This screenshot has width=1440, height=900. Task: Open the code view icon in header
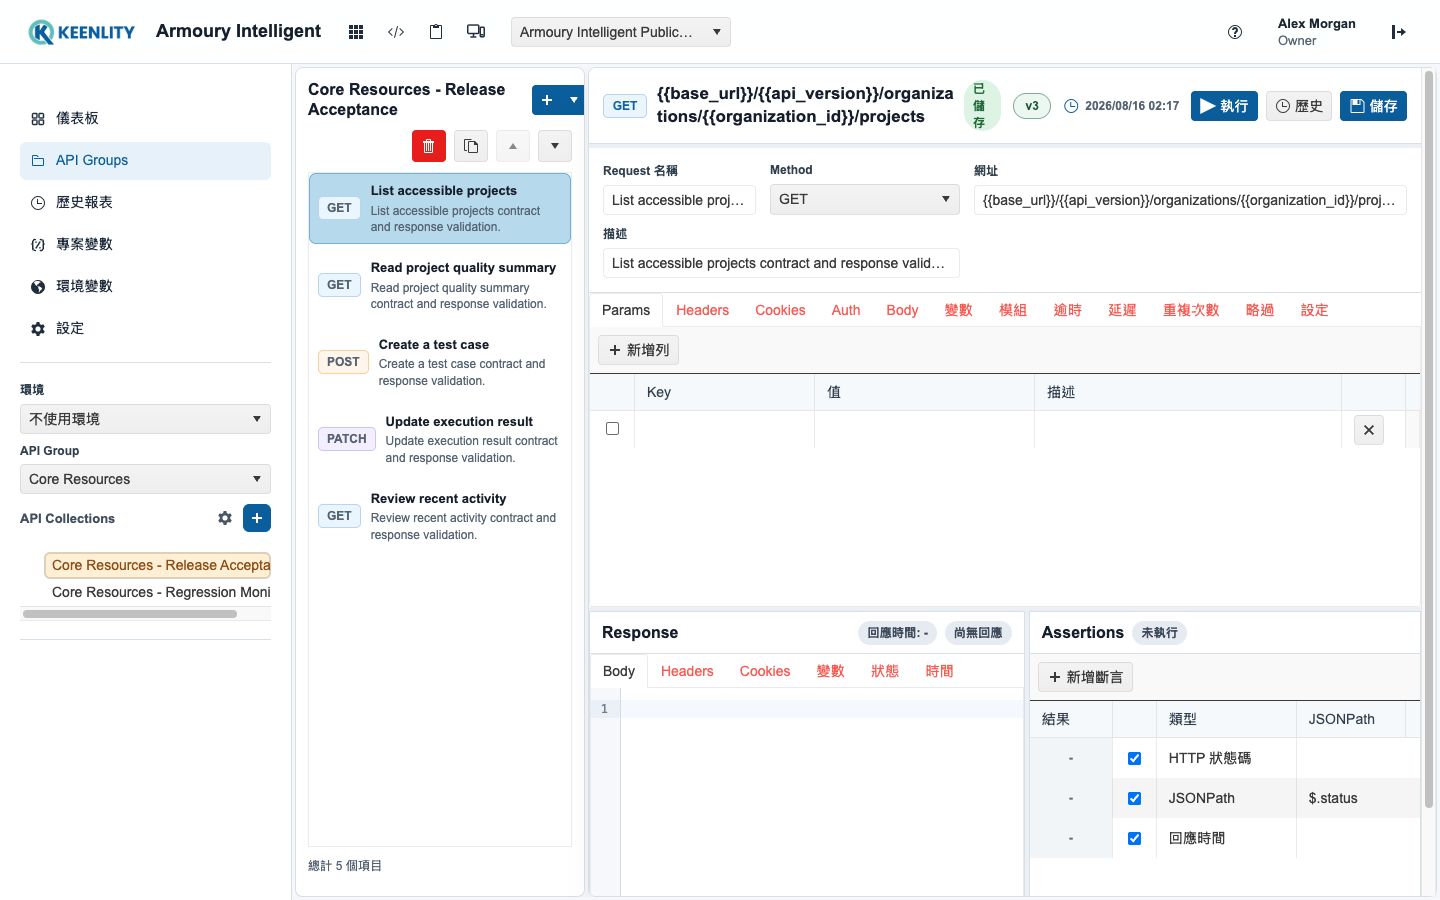point(396,32)
